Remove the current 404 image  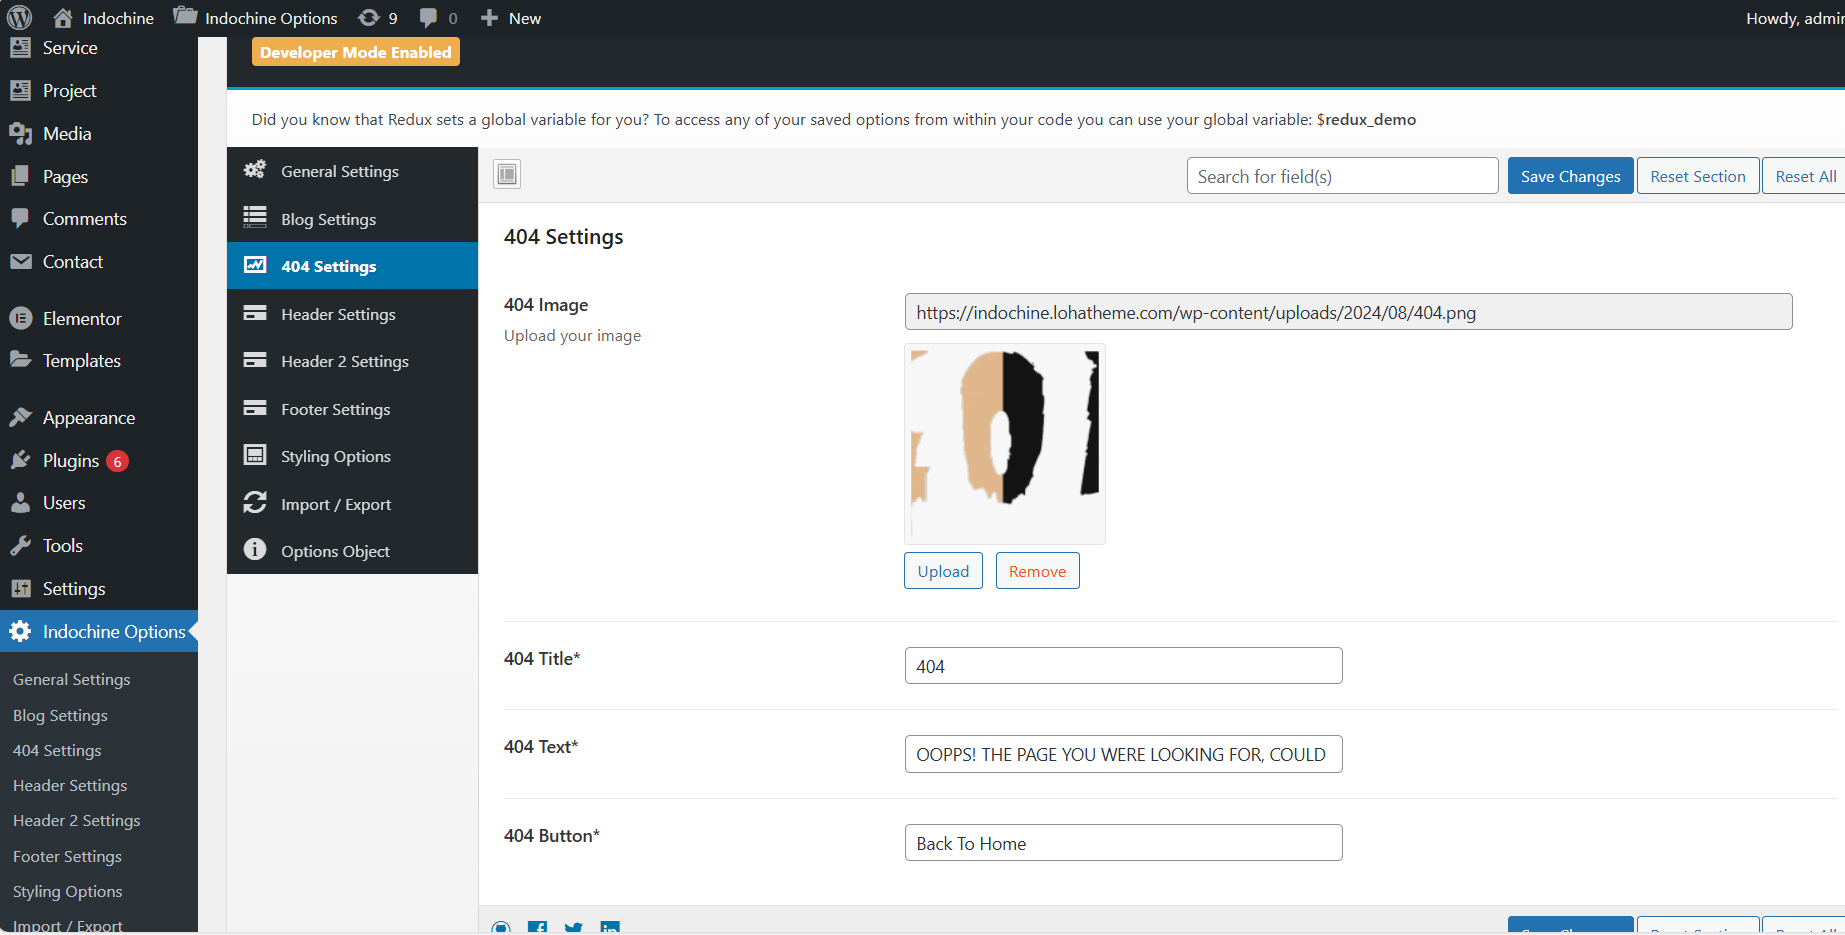(1037, 571)
